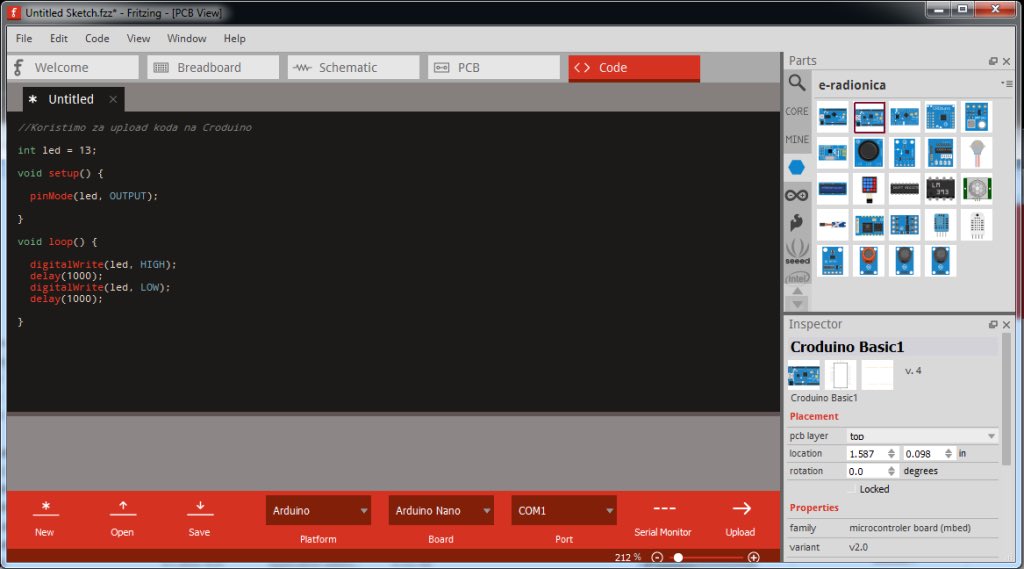Pick the 4x4 keypad part
This screenshot has height=569, width=1024.
click(x=869, y=189)
